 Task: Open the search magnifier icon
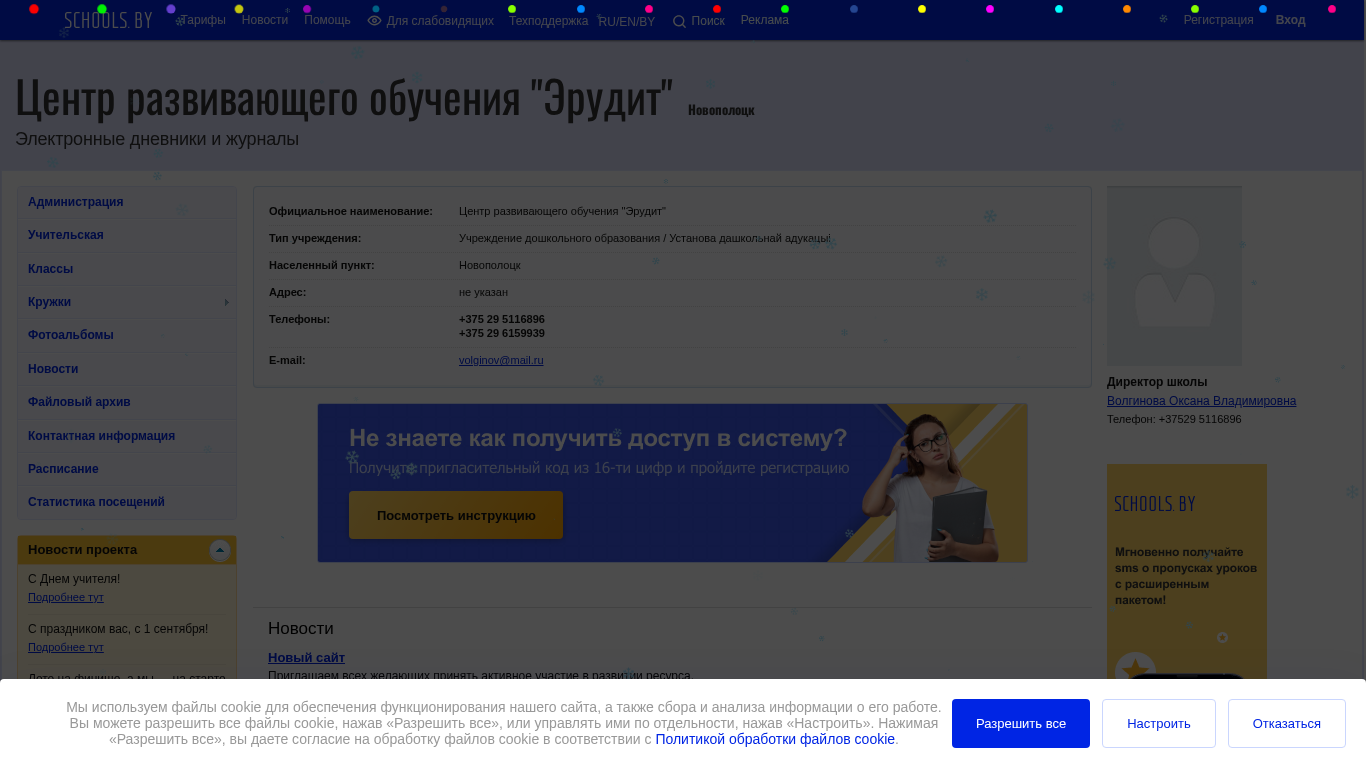click(x=679, y=21)
